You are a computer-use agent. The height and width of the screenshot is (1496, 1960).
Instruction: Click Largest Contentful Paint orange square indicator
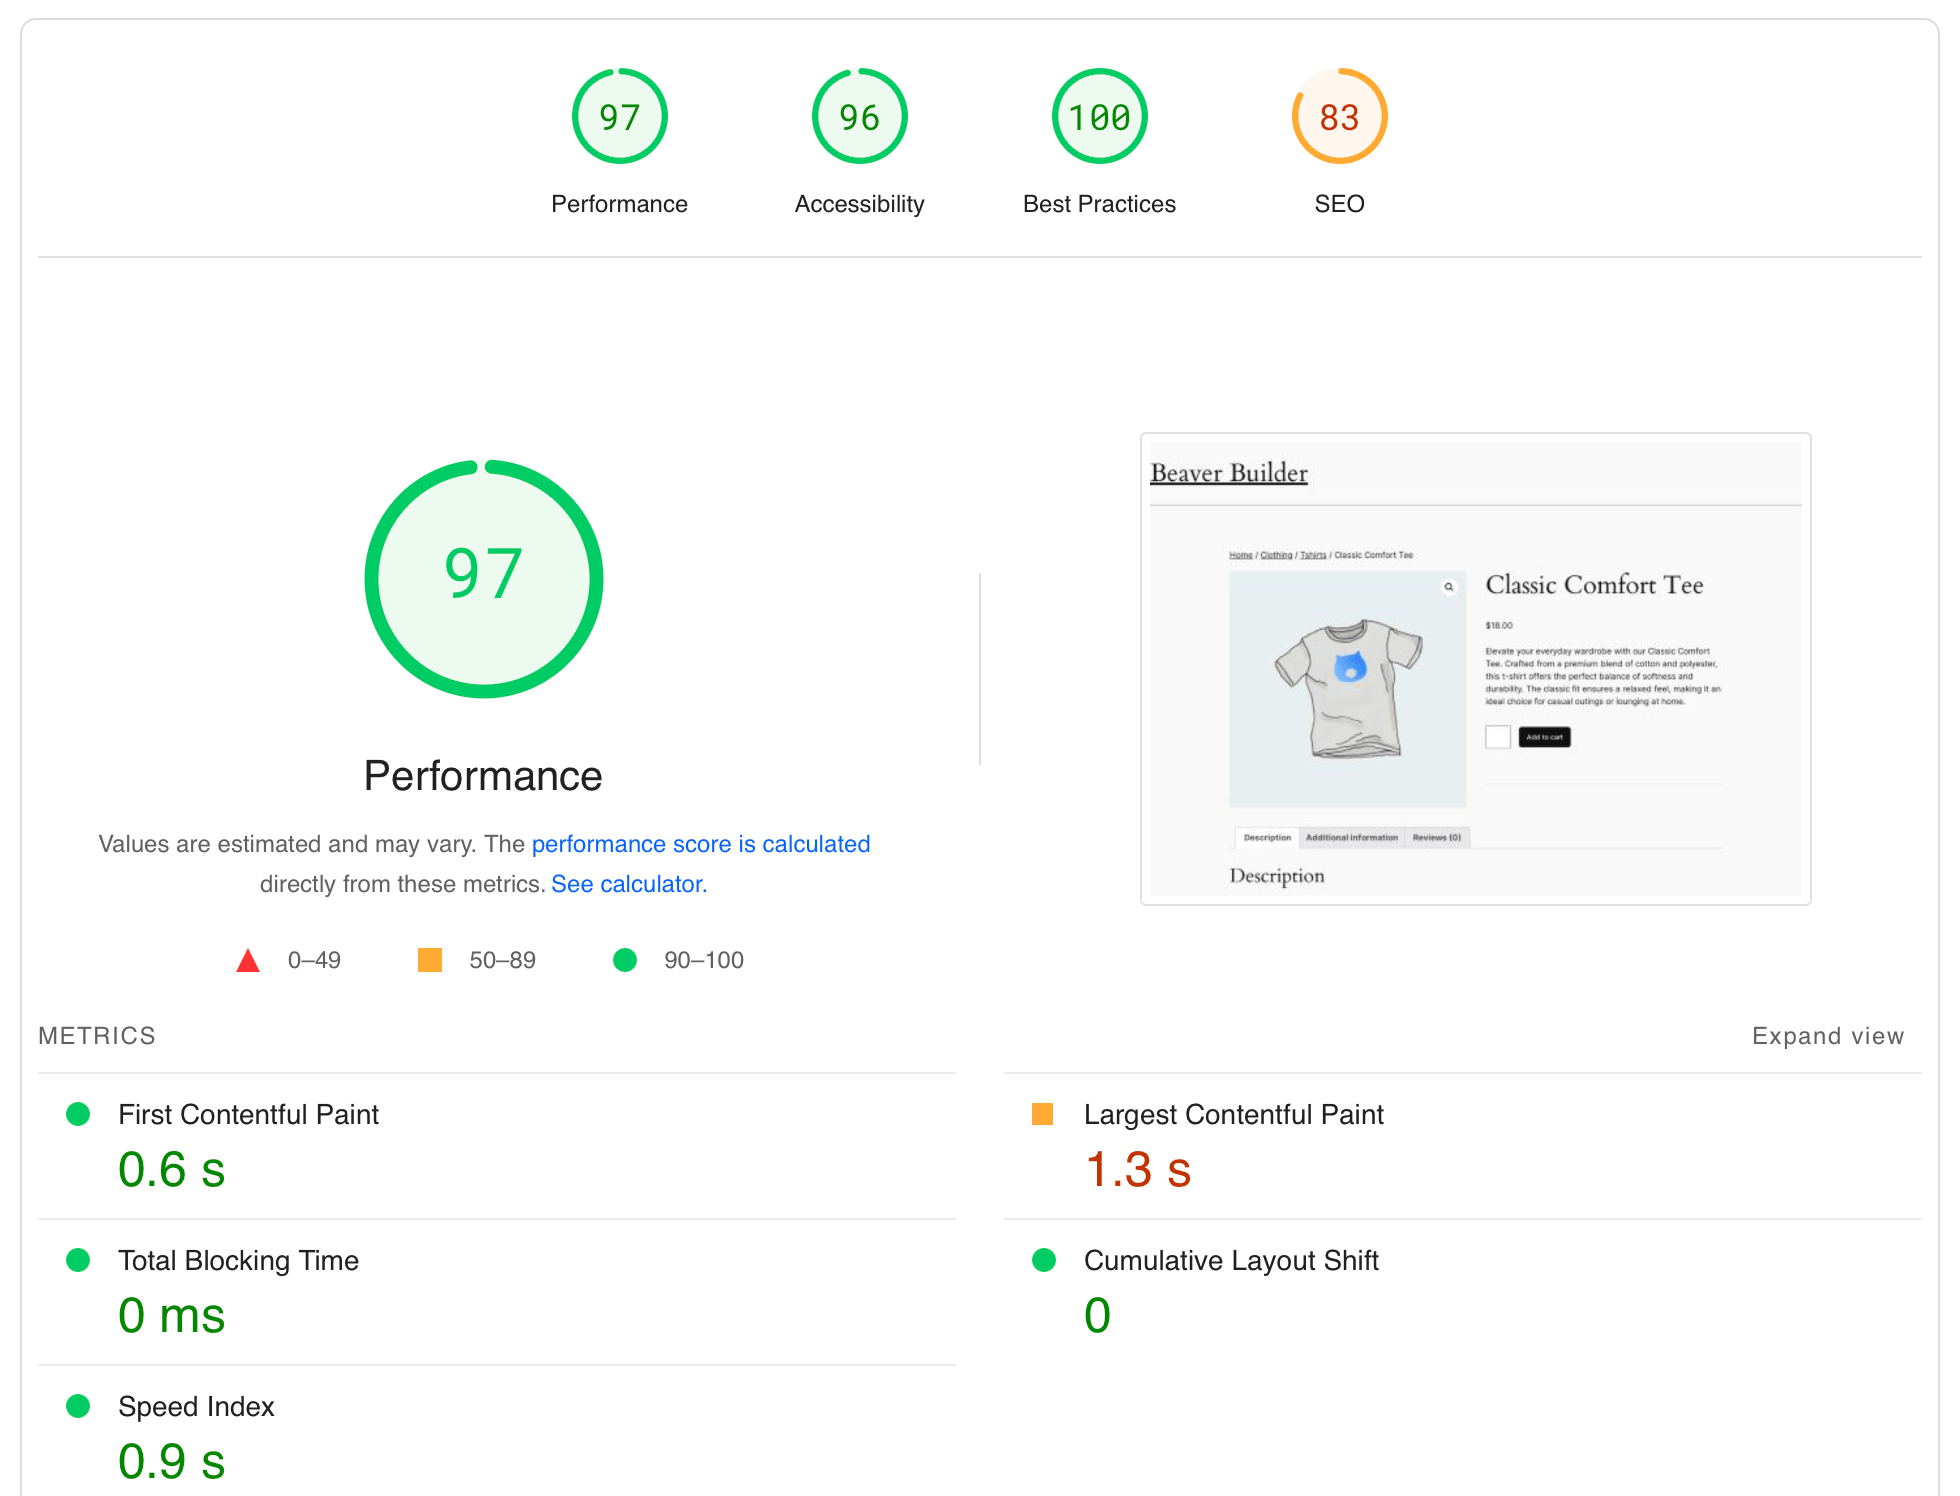1042,1114
